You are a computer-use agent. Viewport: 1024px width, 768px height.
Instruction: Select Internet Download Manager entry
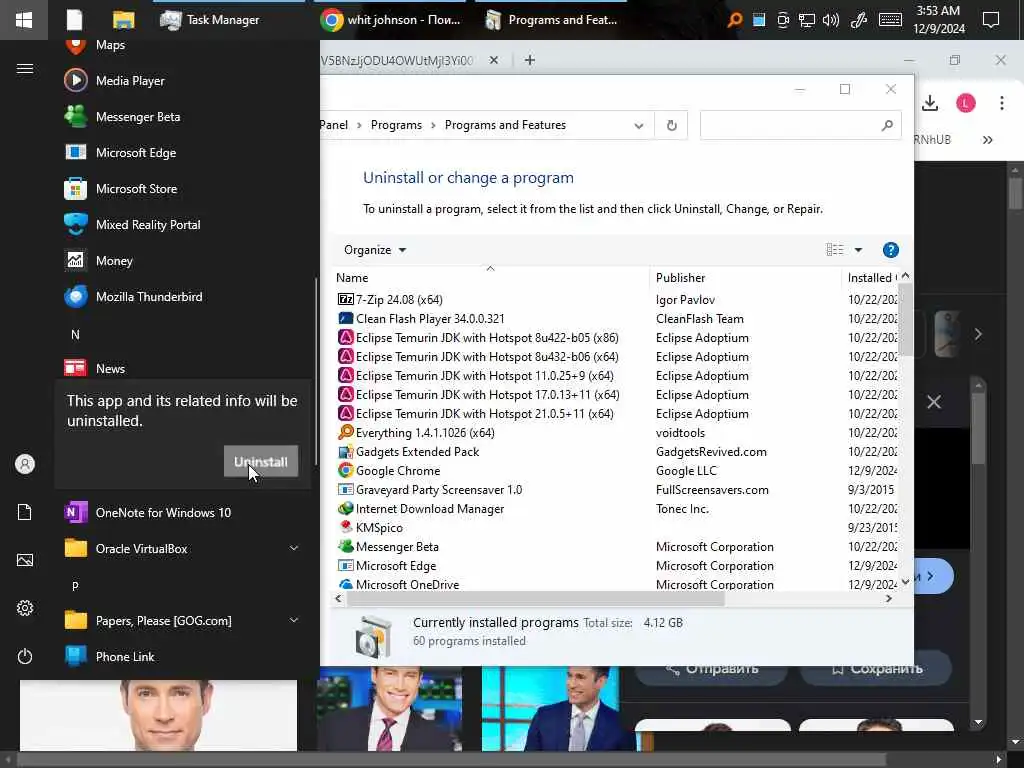(x=430, y=509)
